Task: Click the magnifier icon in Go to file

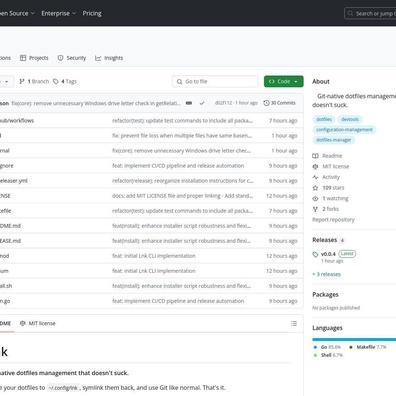Action: (x=179, y=82)
